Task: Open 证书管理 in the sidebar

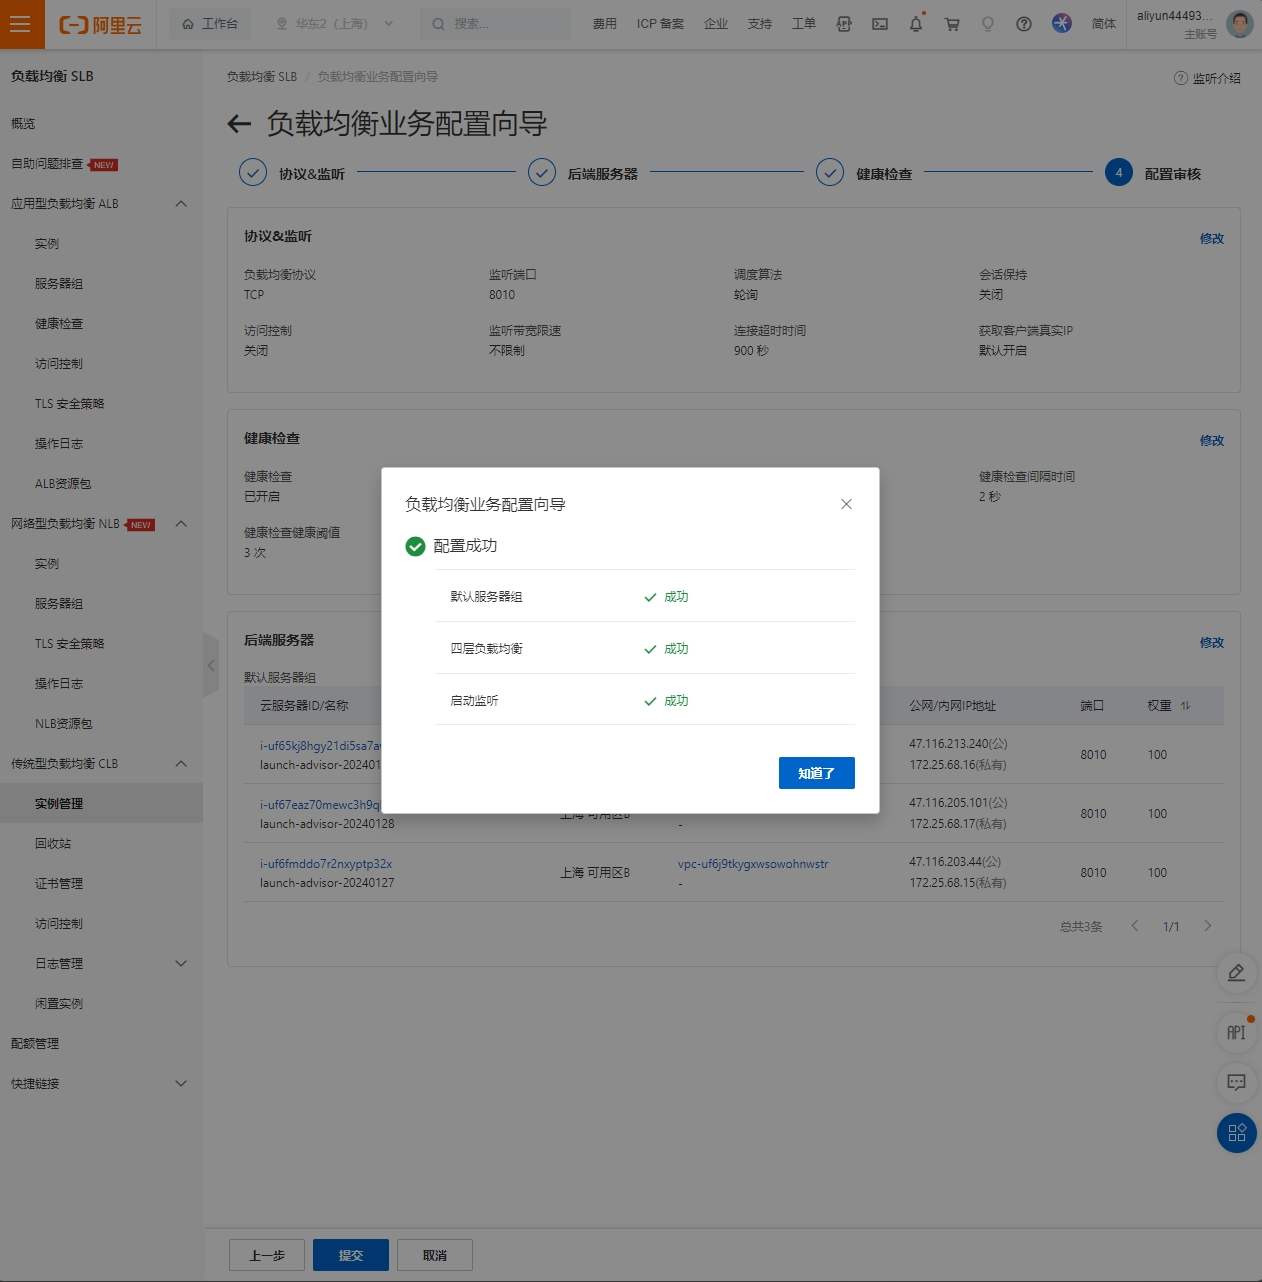Action: point(59,884)
